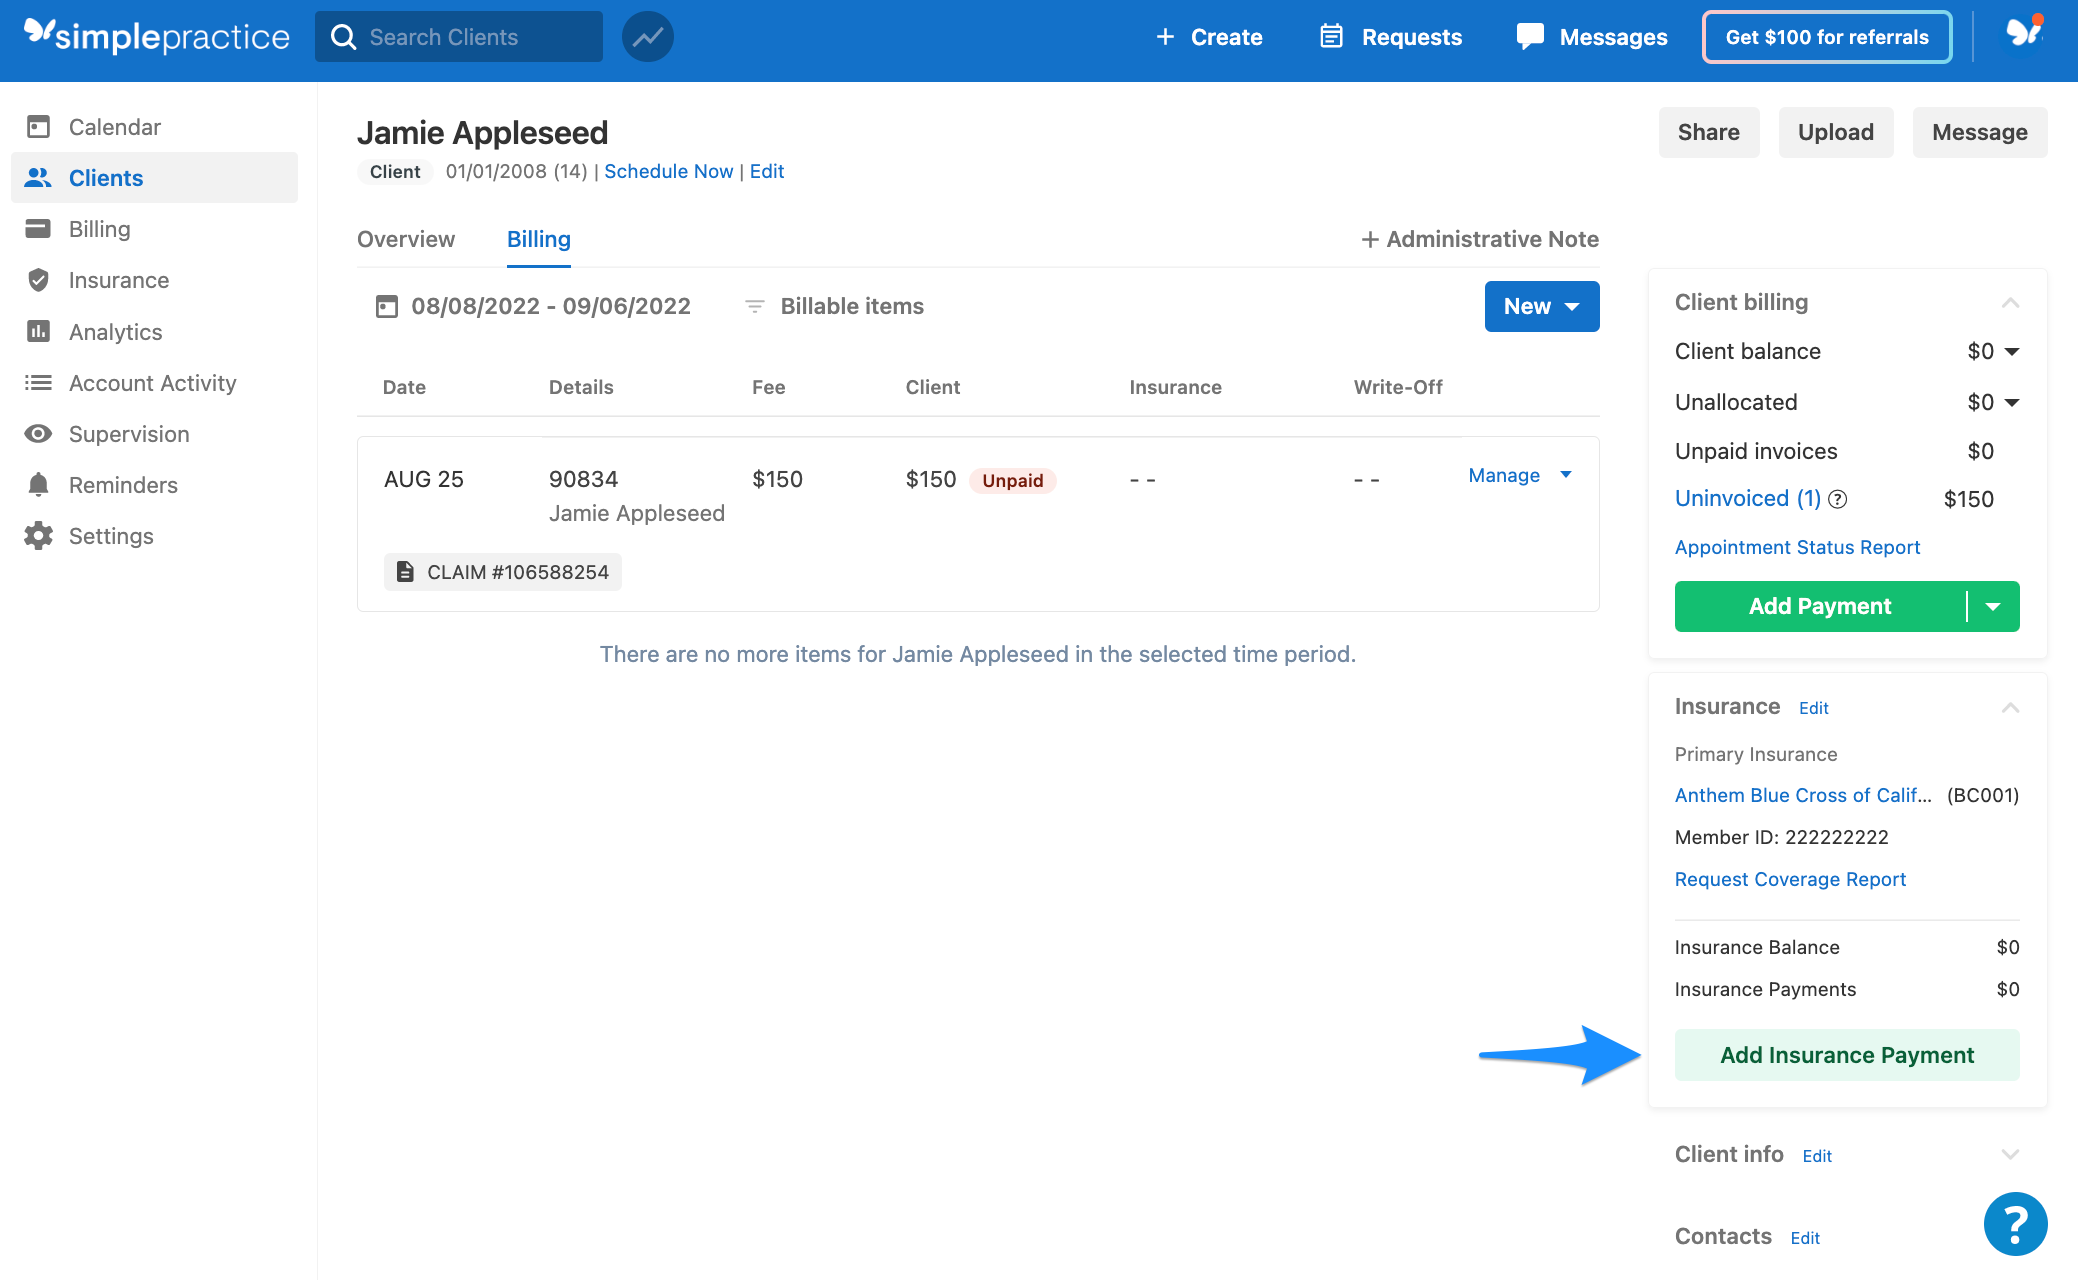The width and height of the screenshot is (2078, 1280).
Task: Click the search magnifier icon
Action: 343,37
